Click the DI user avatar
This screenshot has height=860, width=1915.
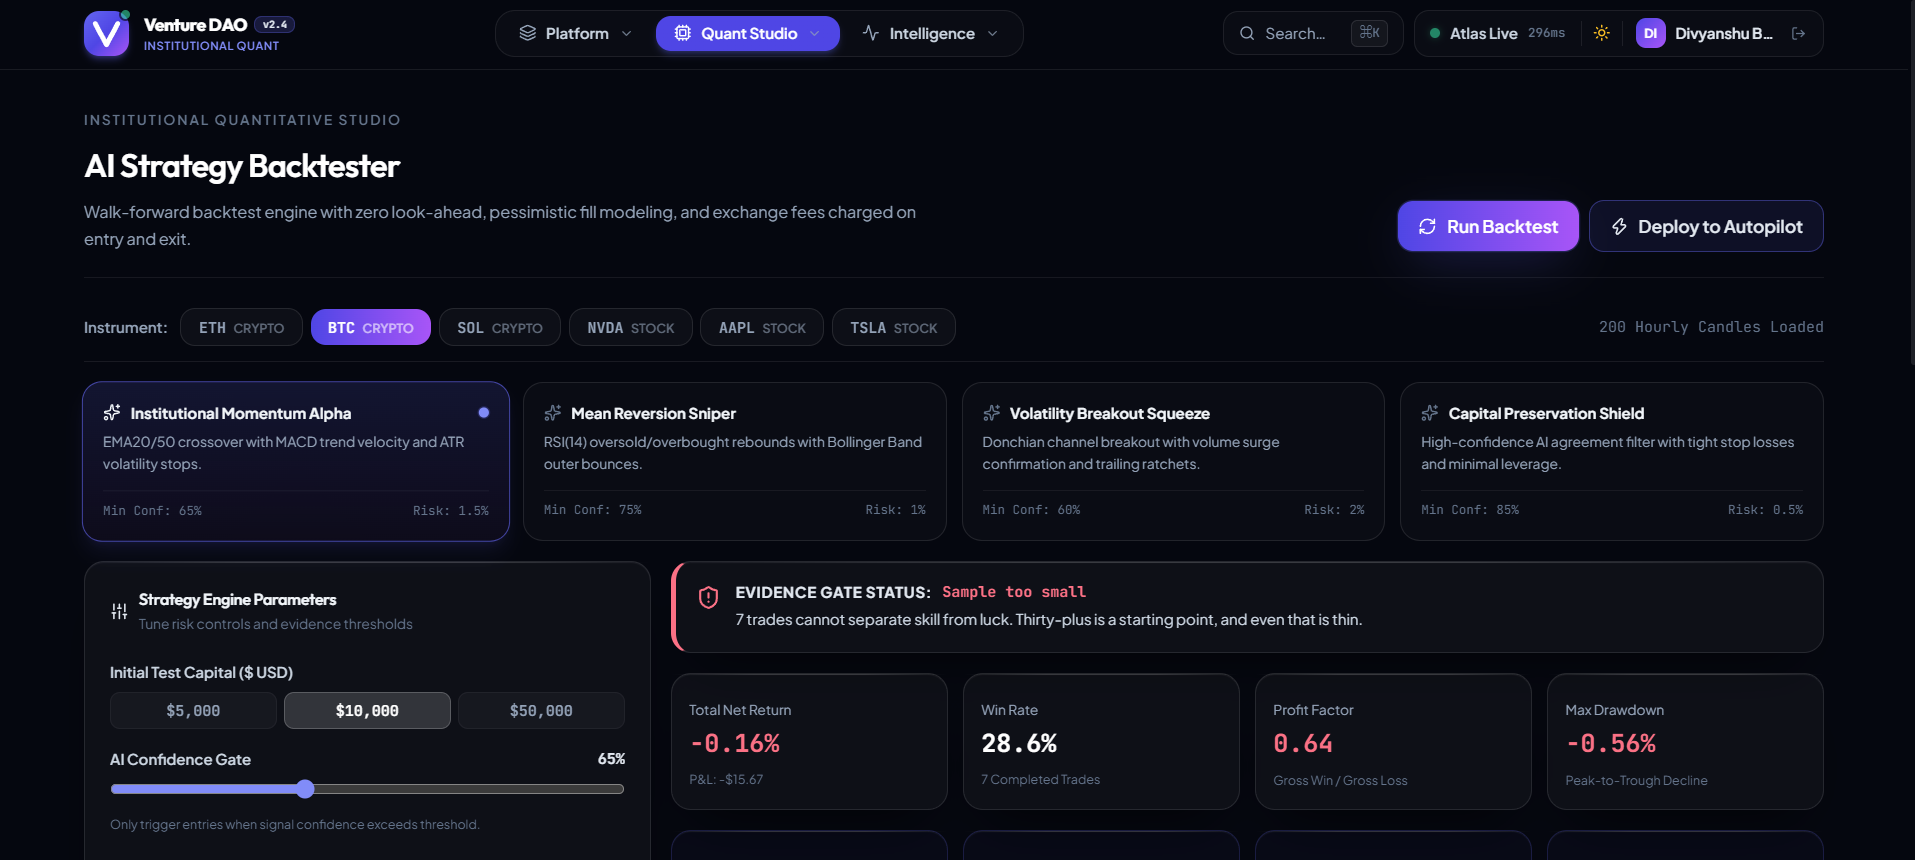[1650, 33]
